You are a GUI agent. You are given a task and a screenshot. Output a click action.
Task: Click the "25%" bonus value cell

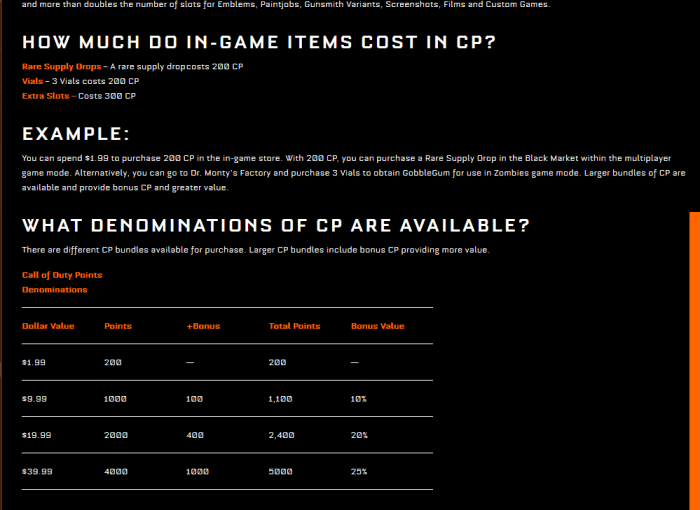pos(359,471)
